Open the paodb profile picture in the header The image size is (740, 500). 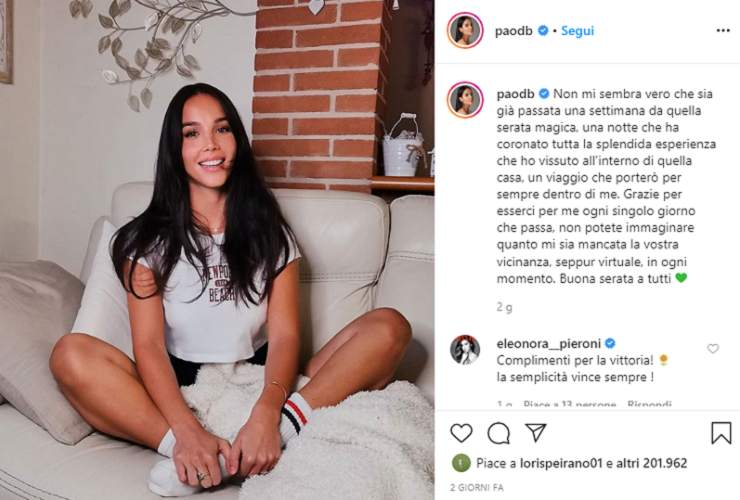pyautogui.click(x=465, y=30)
